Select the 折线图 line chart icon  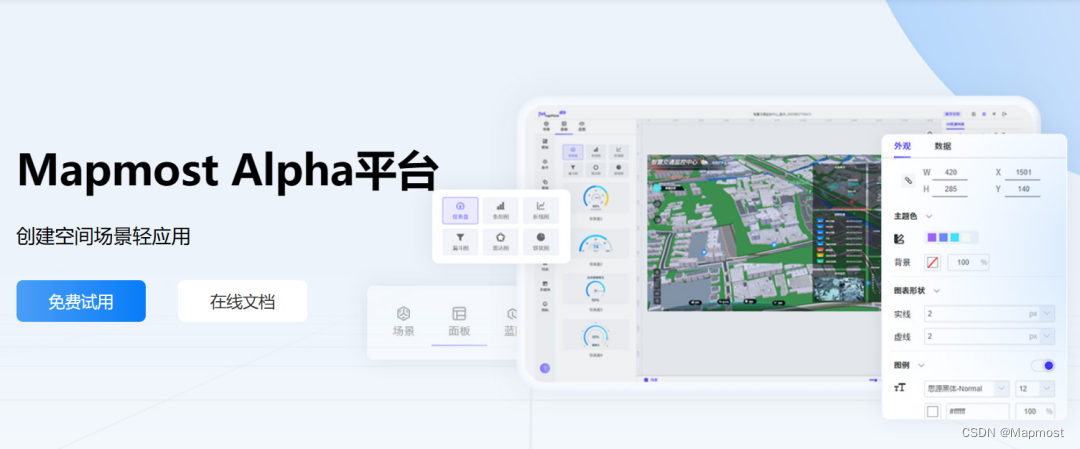(x=541, y=211)
